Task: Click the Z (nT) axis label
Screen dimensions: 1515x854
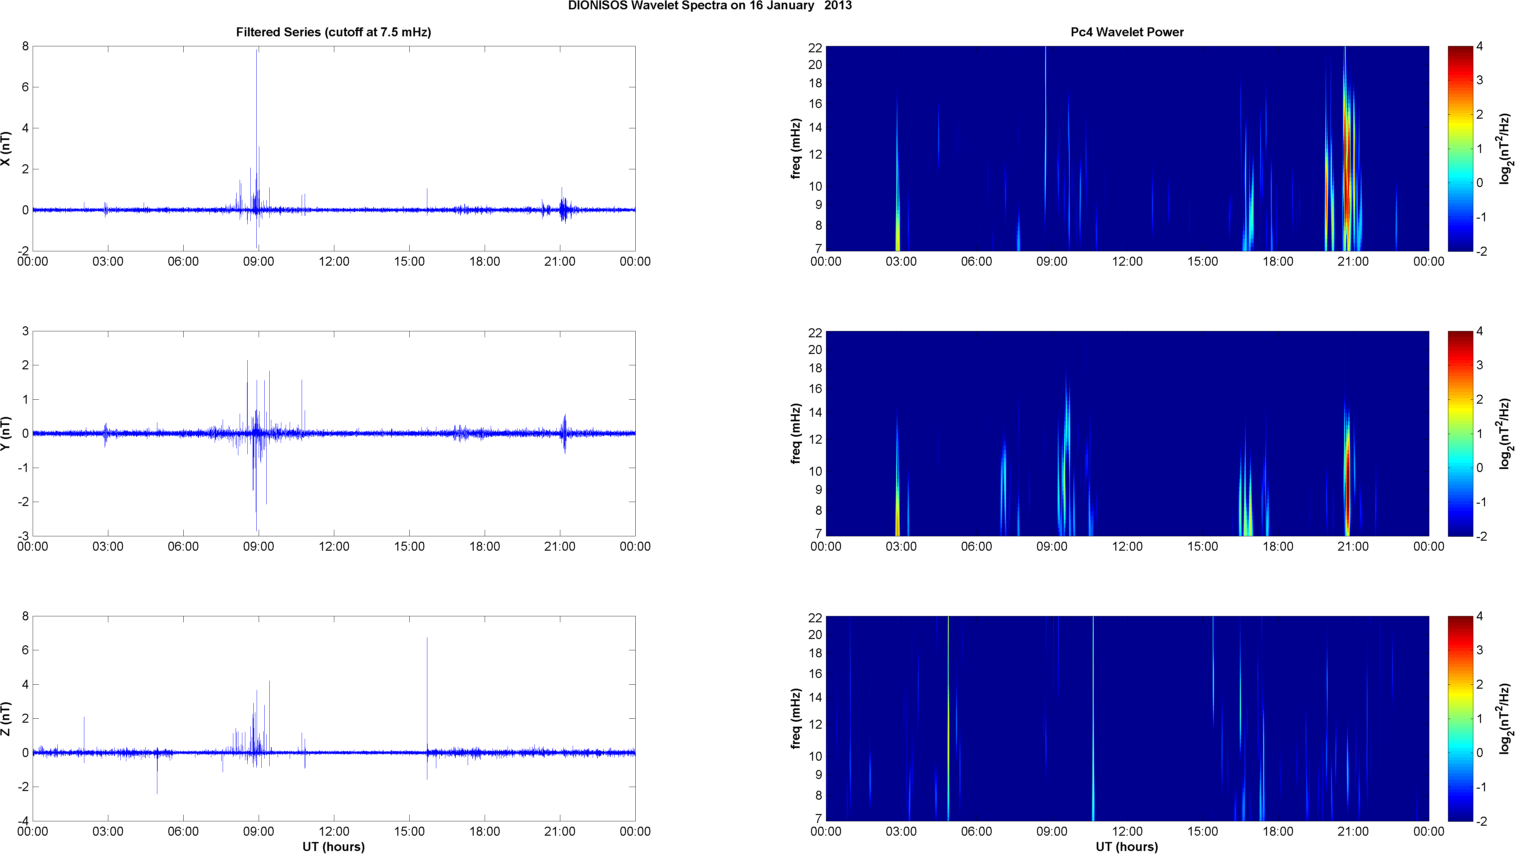Action: coord(7,719)
